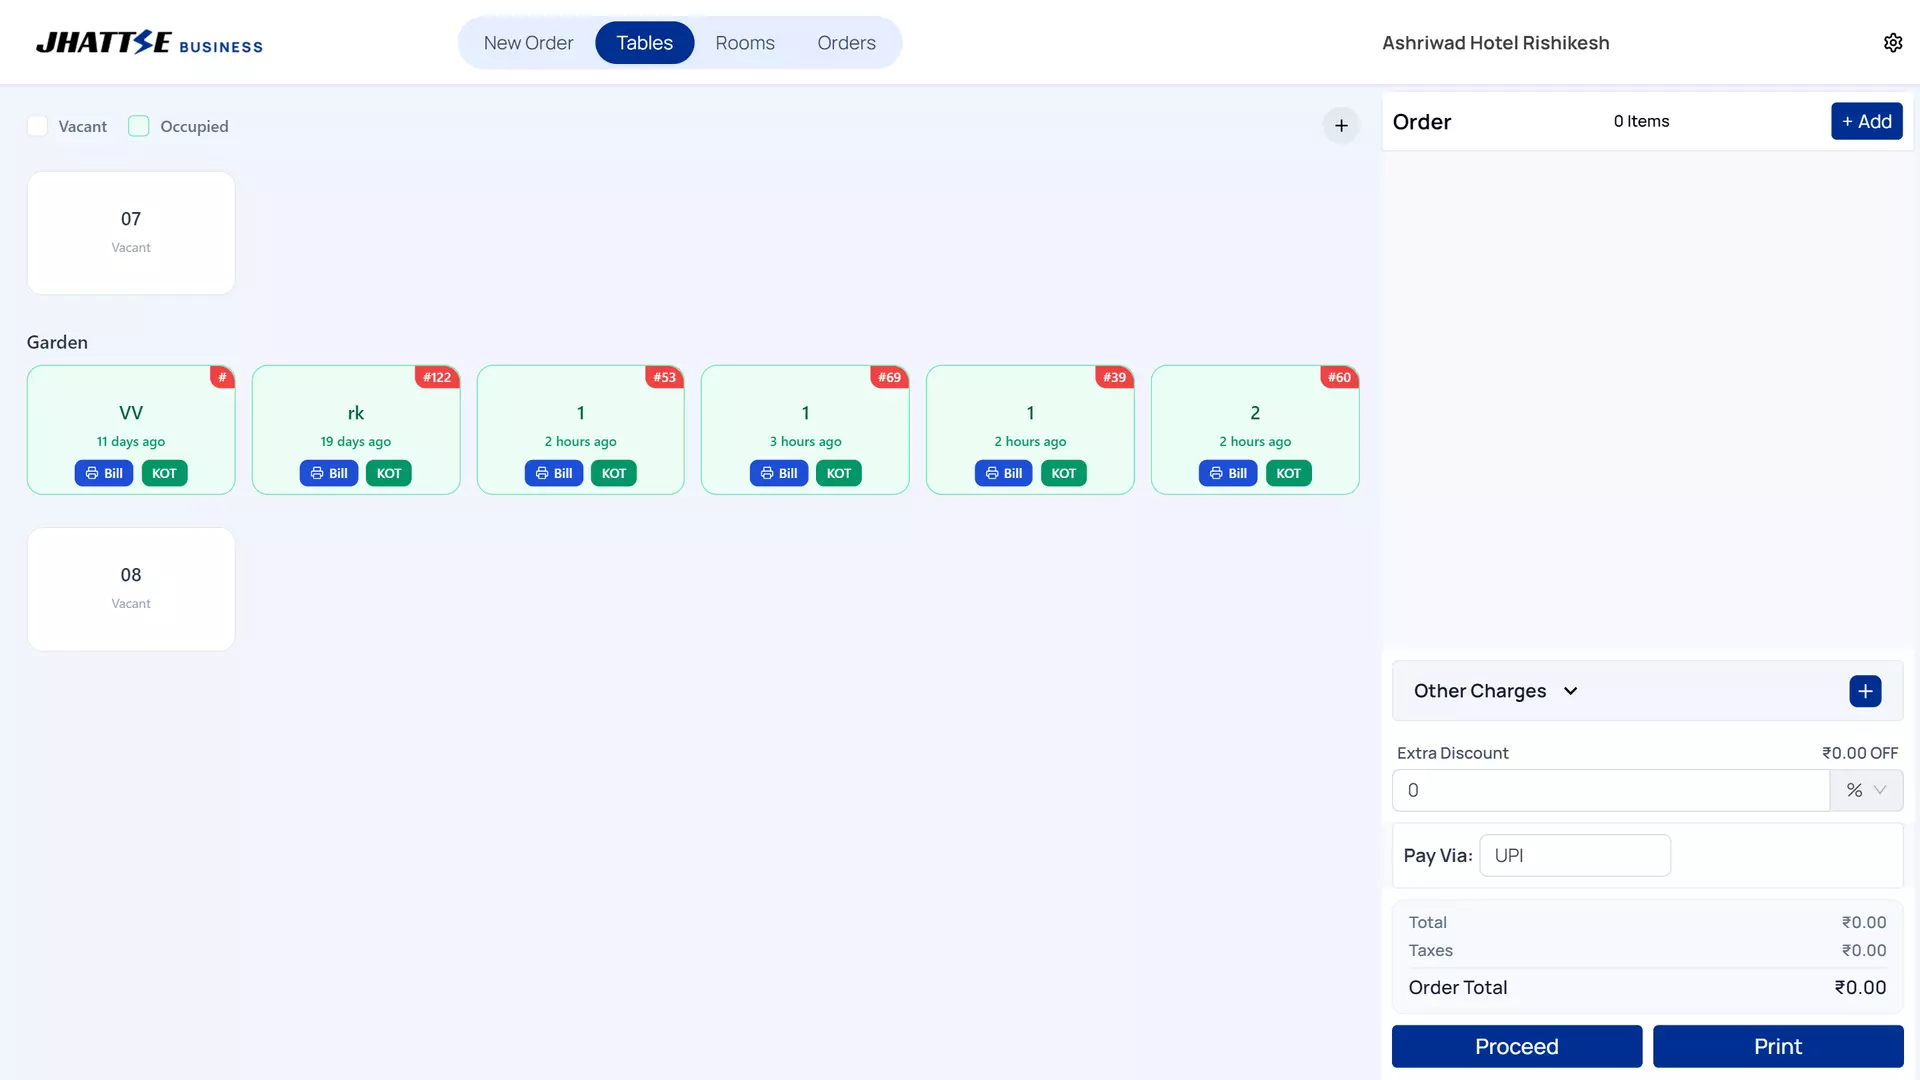Click the + Add button

coord(1866,121)
